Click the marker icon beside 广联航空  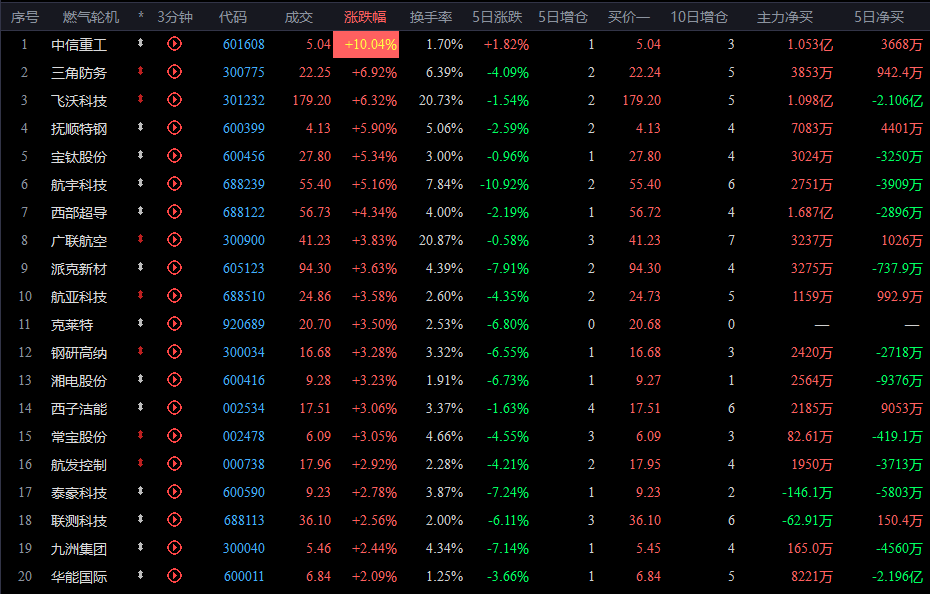coord(141,240)
